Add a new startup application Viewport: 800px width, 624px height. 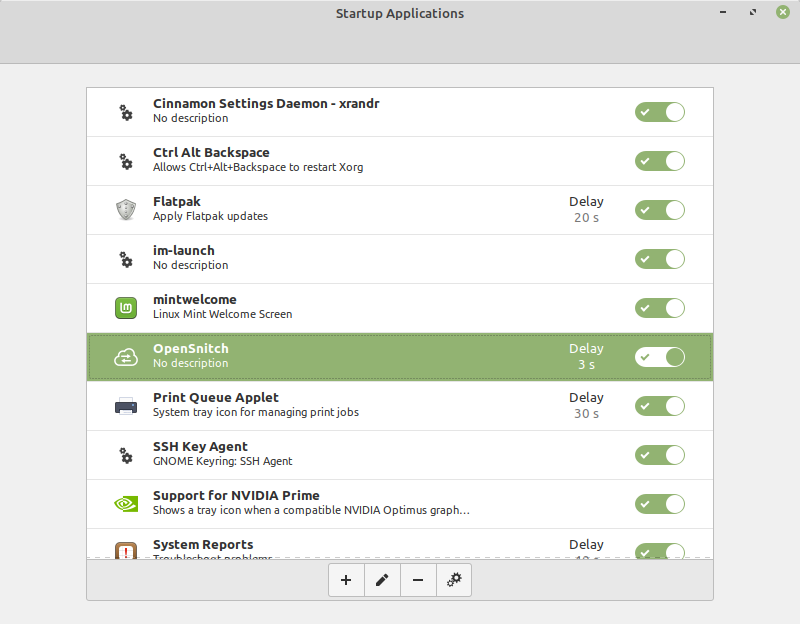coord(346,580)
